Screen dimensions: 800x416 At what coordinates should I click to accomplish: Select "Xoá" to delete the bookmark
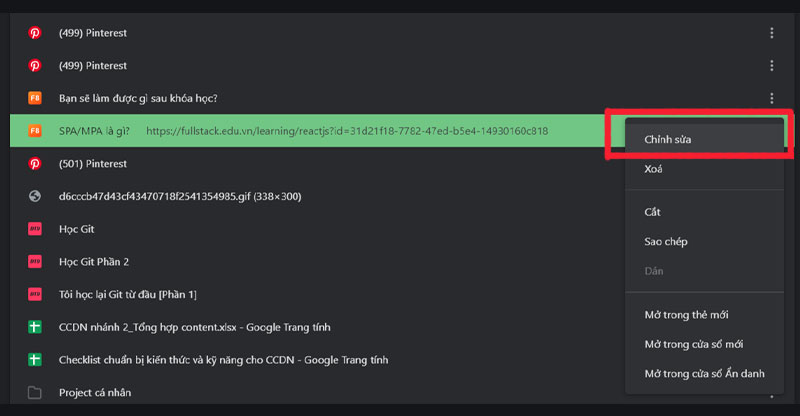pyautogui.click(x=653, y=169)
